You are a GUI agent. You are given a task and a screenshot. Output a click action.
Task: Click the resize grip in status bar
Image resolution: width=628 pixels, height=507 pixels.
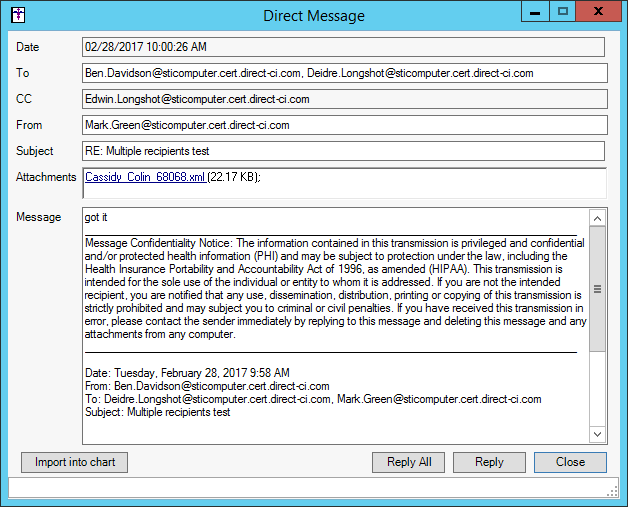(x=612, y=491)
